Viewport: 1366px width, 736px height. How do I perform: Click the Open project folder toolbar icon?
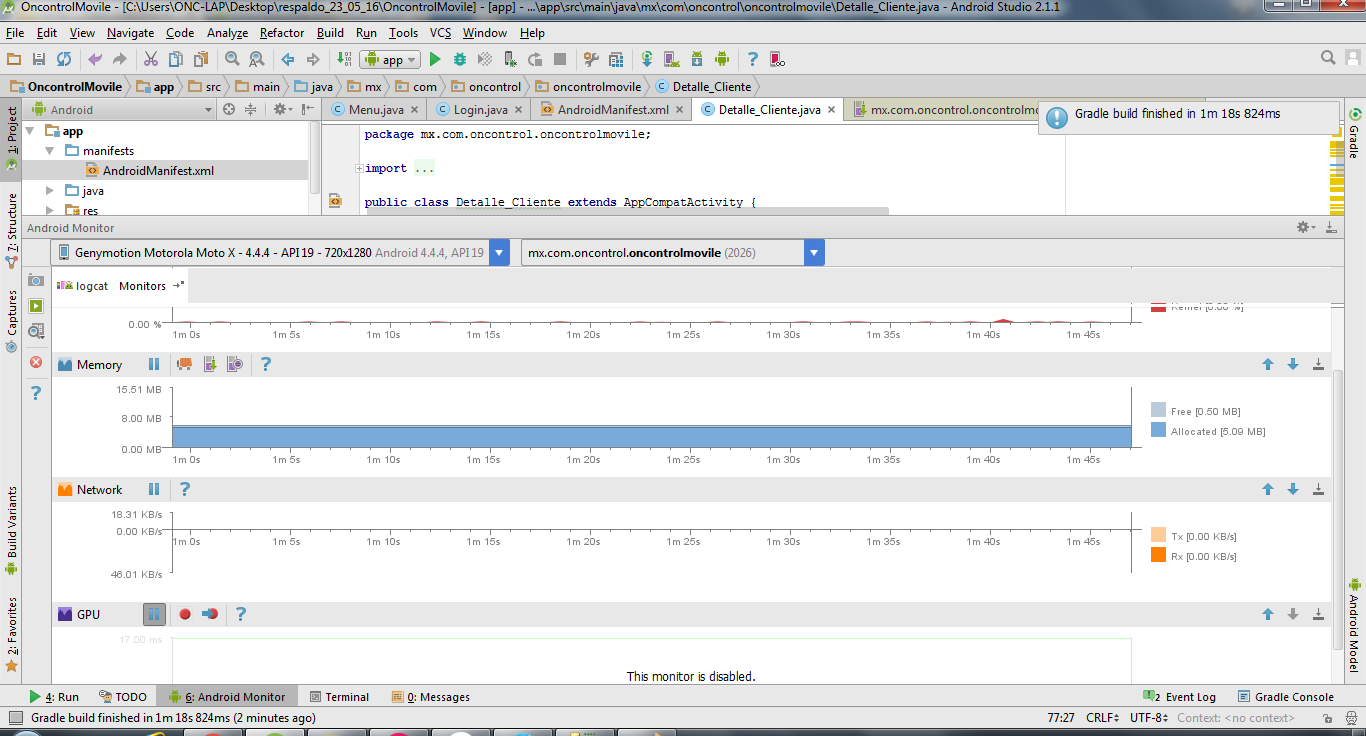pyautogui.click(x=14, y=60)
